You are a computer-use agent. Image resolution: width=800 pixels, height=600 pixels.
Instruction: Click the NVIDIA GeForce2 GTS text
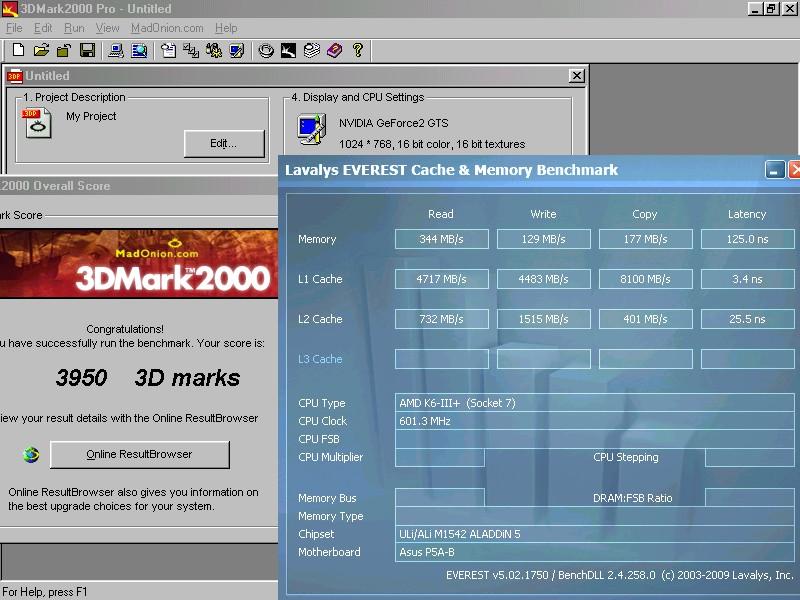click(x=393, y=123)
